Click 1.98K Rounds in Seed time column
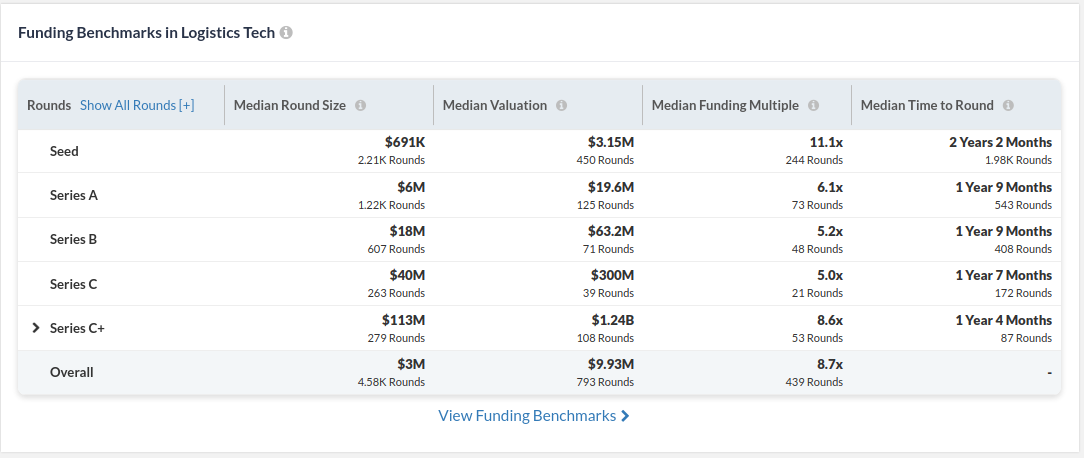The image size is (1084, 458). [x=1019, y=160]
